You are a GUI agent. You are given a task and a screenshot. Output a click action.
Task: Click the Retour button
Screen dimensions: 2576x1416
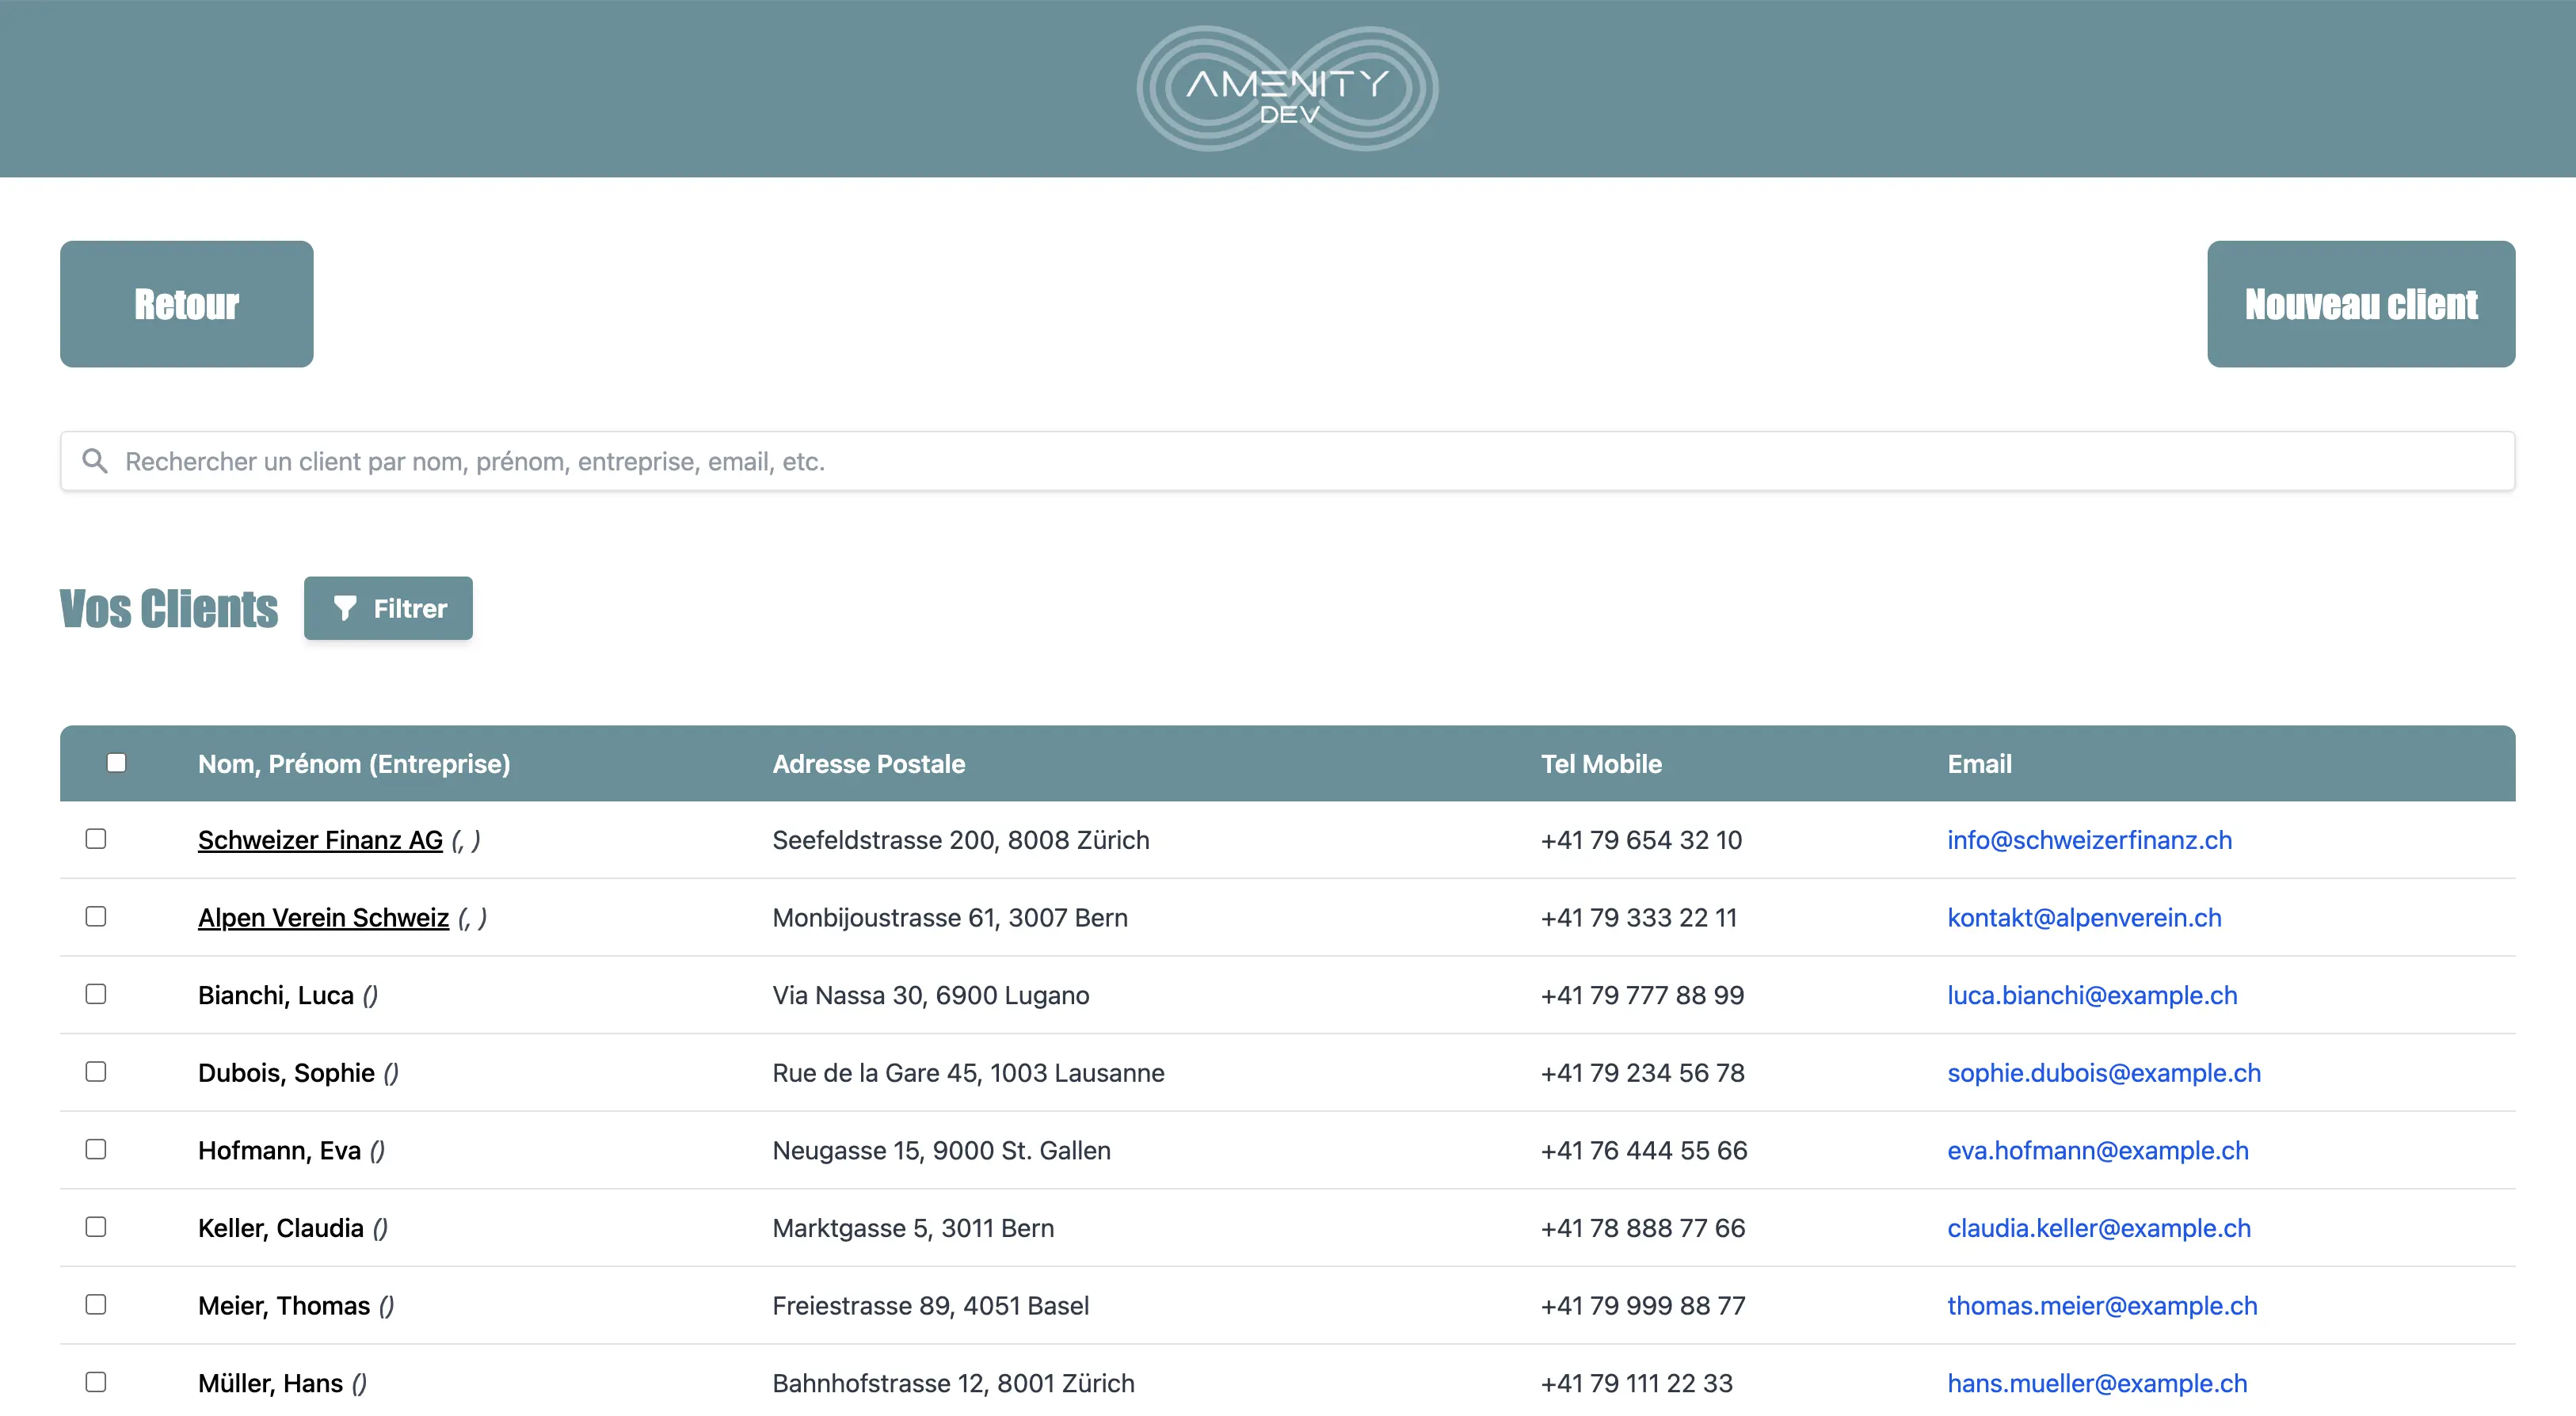186,304
